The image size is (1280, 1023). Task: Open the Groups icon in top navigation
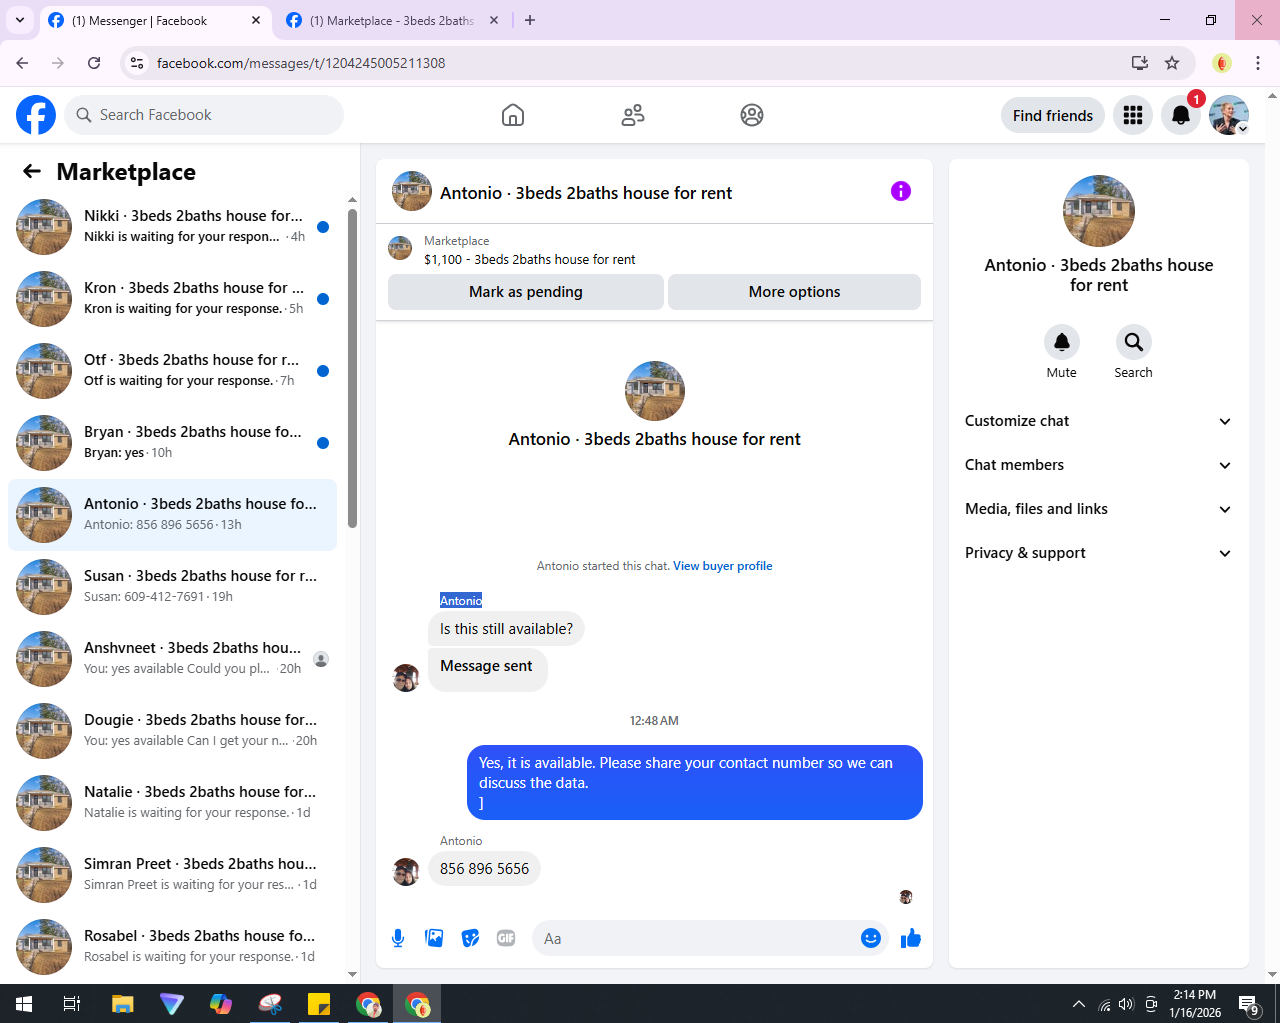752,115
